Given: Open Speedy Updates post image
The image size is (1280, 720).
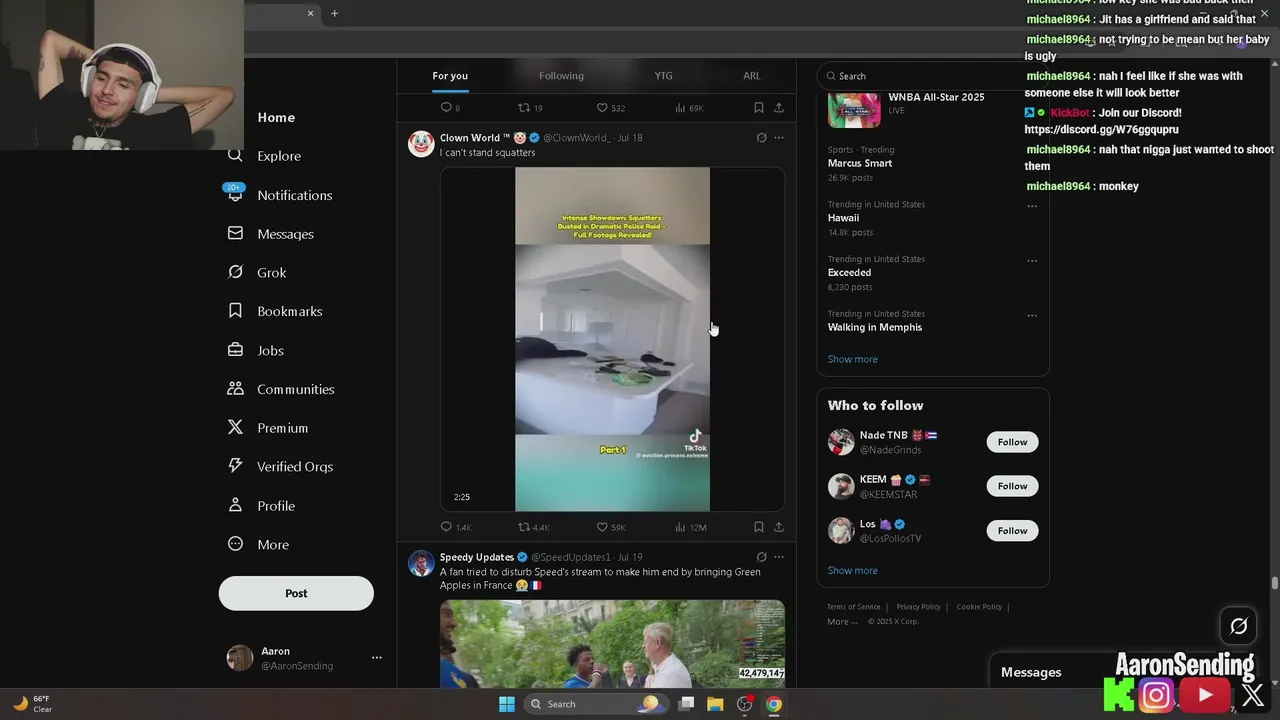Looking at the screenshot, I should click(x=612, y=643).
